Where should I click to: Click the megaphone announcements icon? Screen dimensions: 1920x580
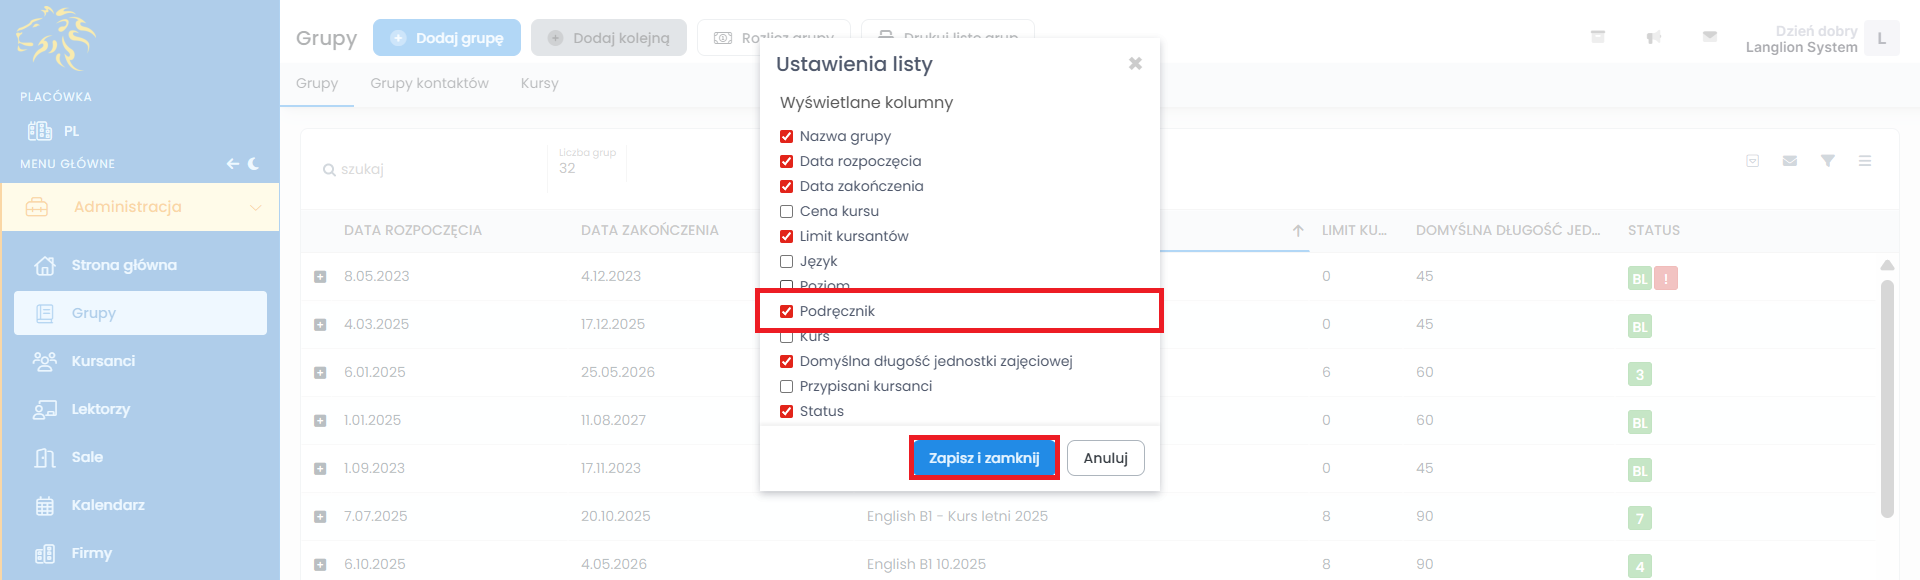click(x=1654, y=37)
